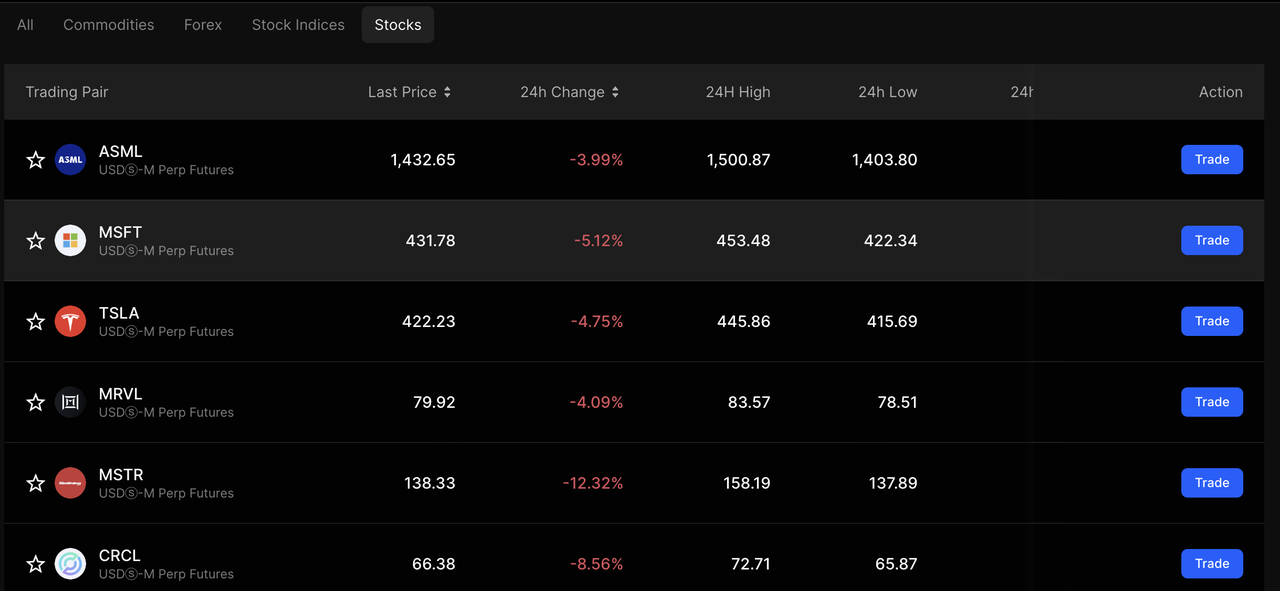Click the Microsoft logo icon

pos(70,241)
